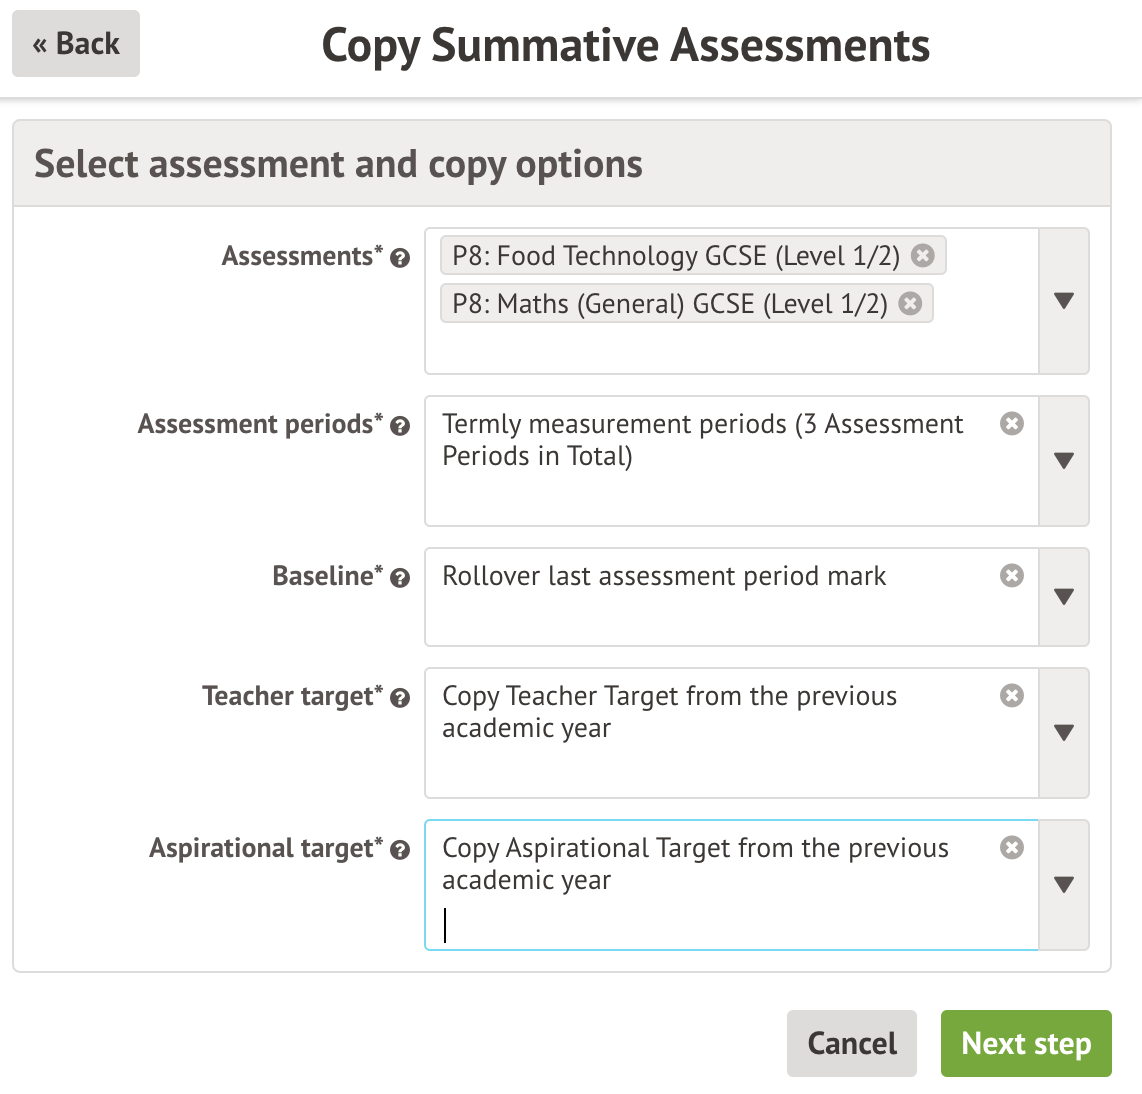Show help for Teacher target
This screenshot has width=1142, height=1094.
click(x=400, y=698)
